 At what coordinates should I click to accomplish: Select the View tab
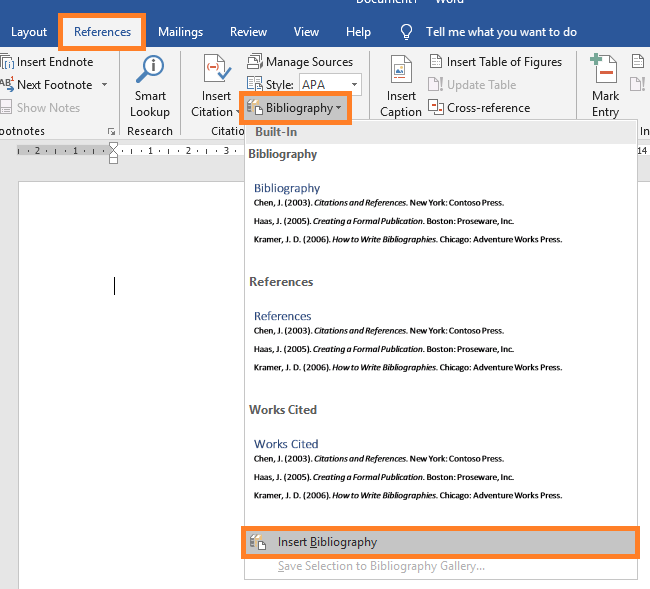[306, 32]
